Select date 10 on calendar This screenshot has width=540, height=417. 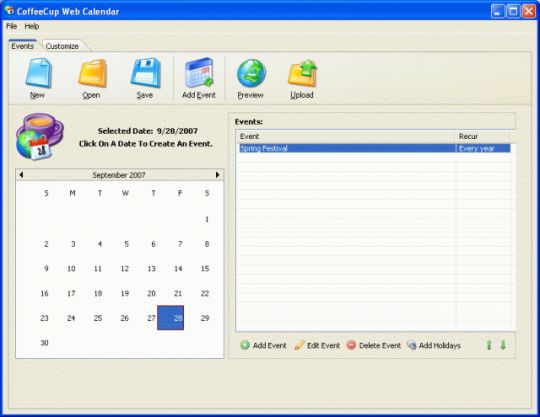[71, 269]
